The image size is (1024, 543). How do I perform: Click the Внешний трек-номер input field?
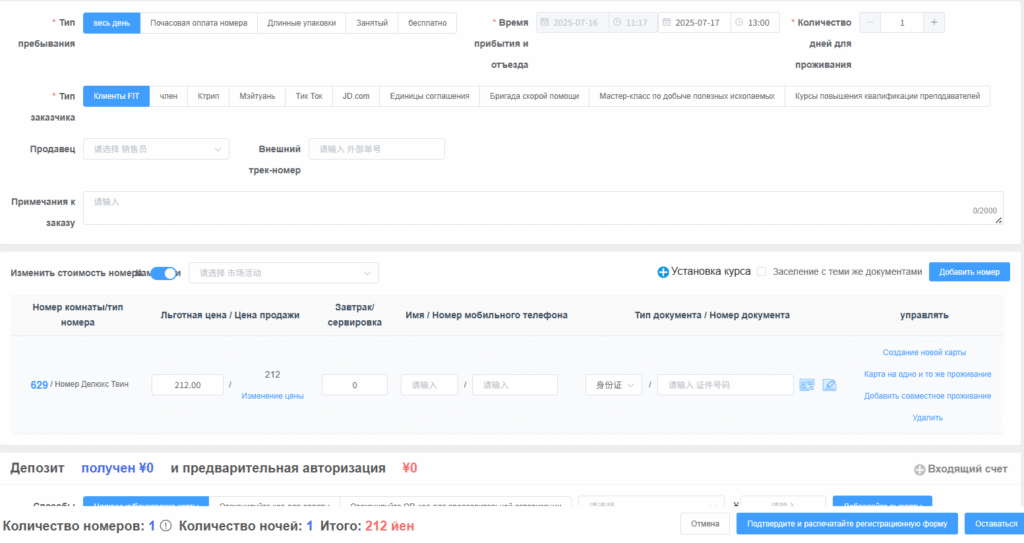click(377, 149)
